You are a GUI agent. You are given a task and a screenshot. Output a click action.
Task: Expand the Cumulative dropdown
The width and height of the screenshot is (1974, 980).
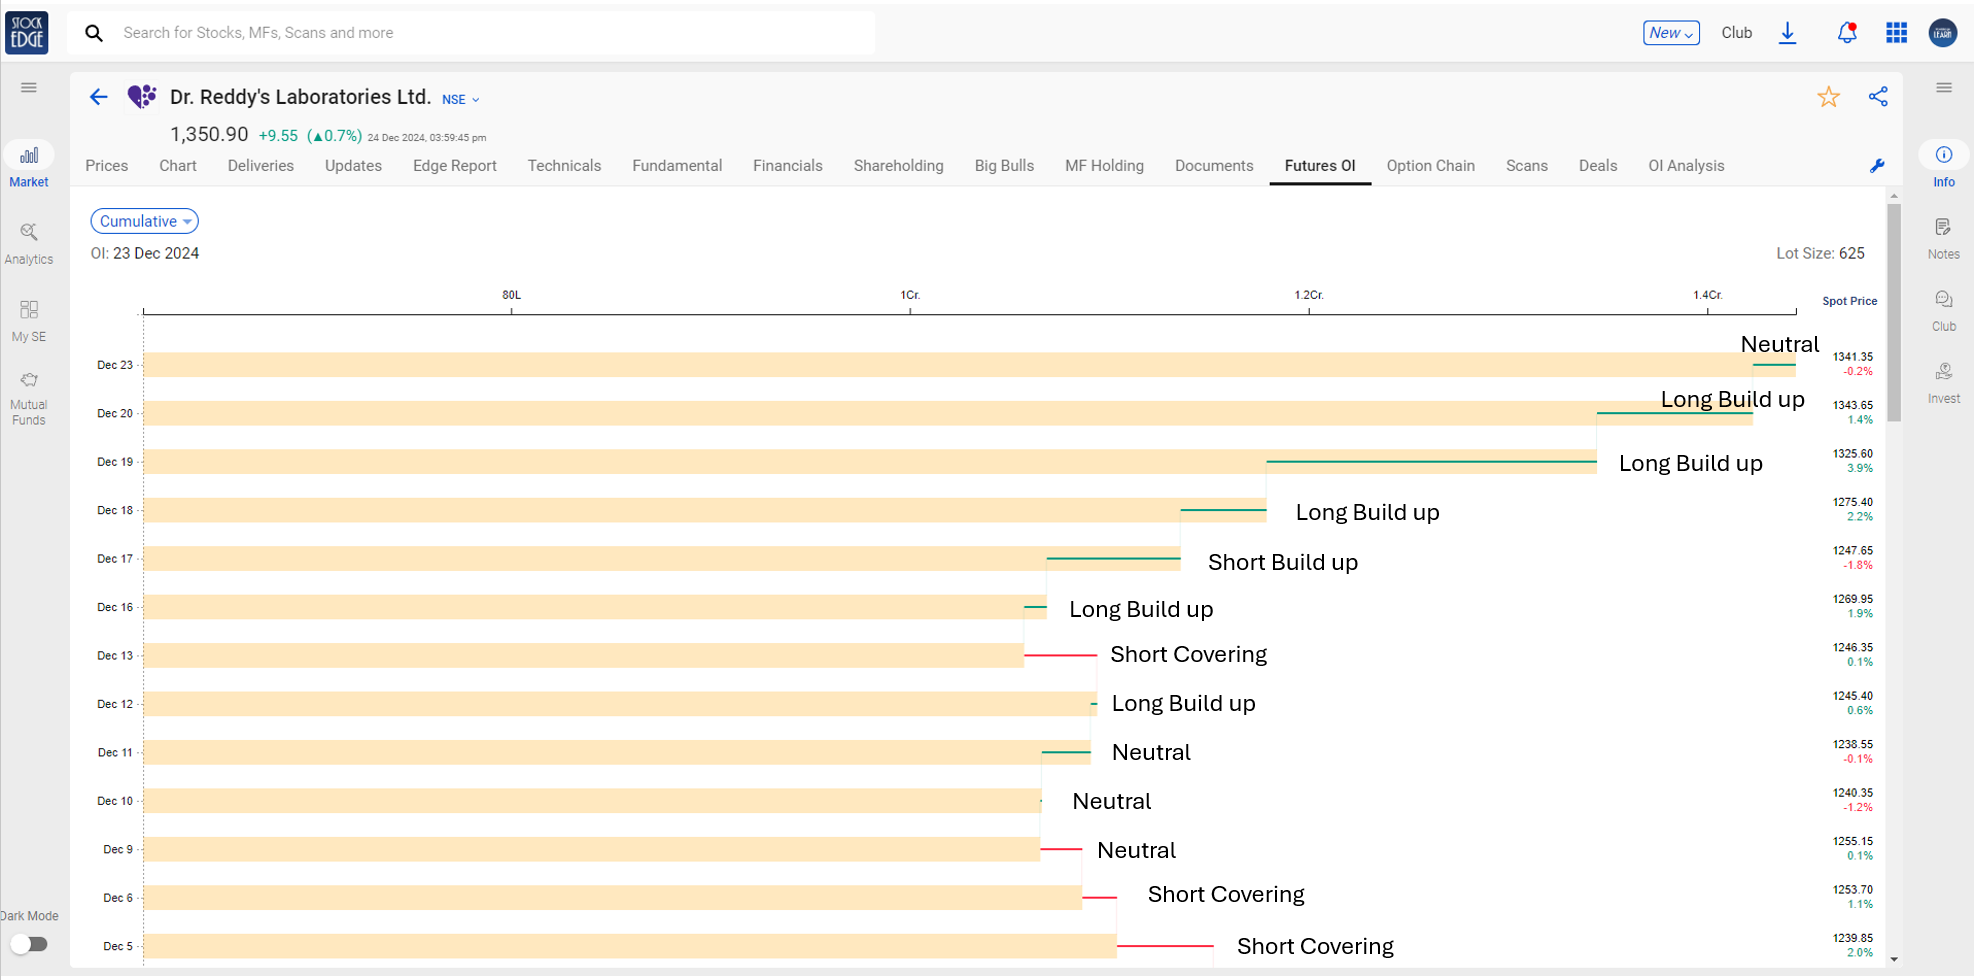[145, 221]
